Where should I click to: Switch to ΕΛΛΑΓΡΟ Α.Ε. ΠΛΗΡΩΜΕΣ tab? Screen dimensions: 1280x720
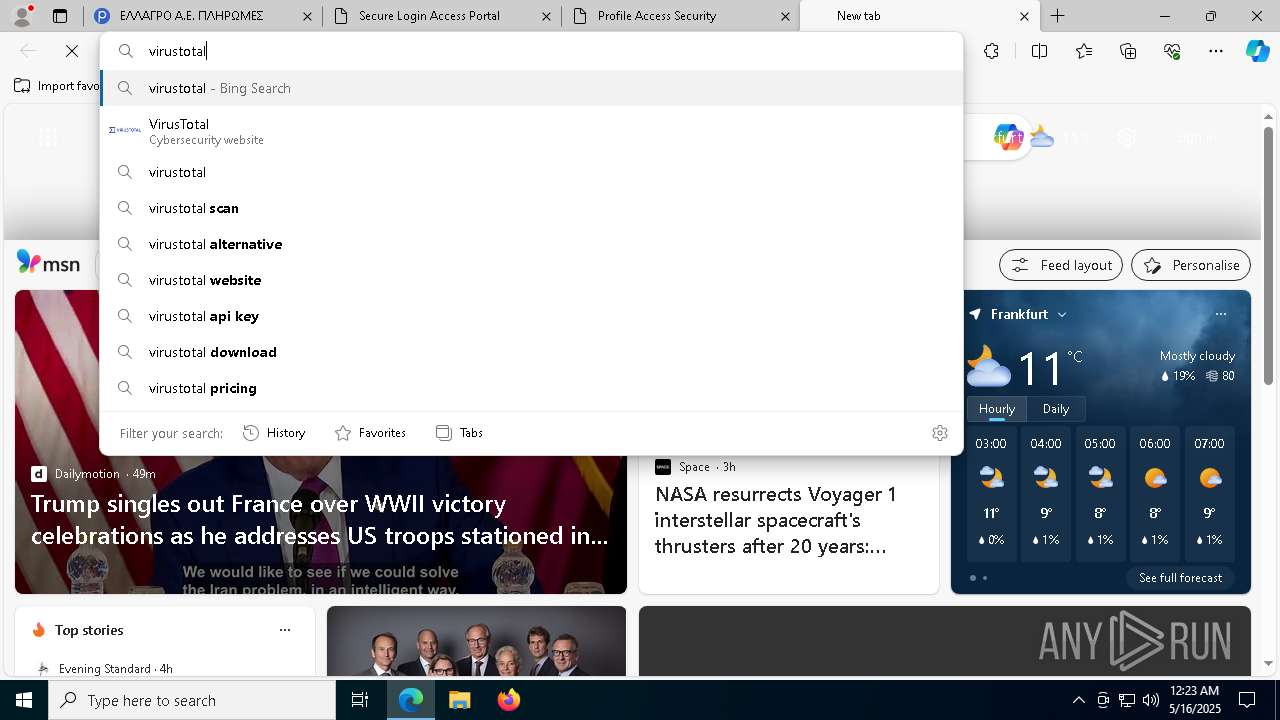point(203,16)
